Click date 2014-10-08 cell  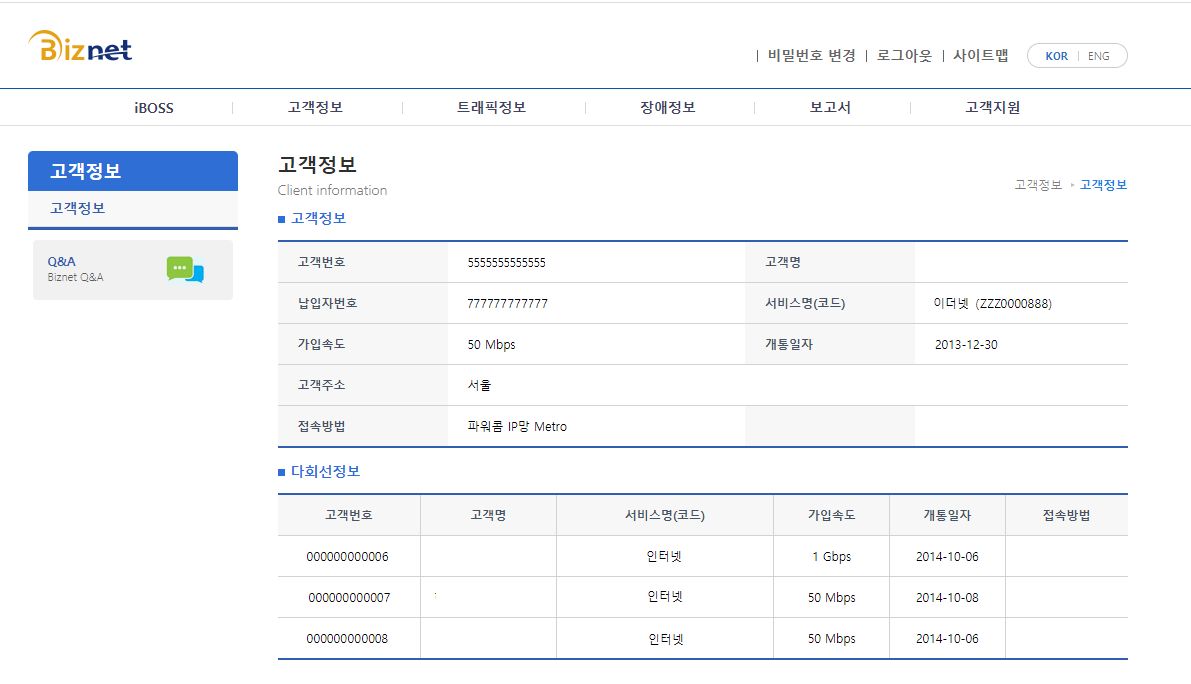tap(947, 597)
